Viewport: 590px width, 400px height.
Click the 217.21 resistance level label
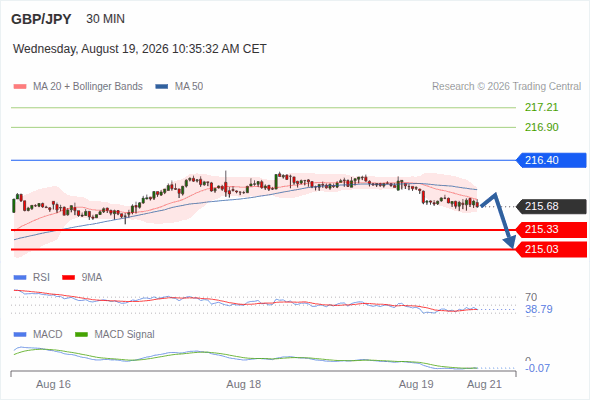[541, 108]
